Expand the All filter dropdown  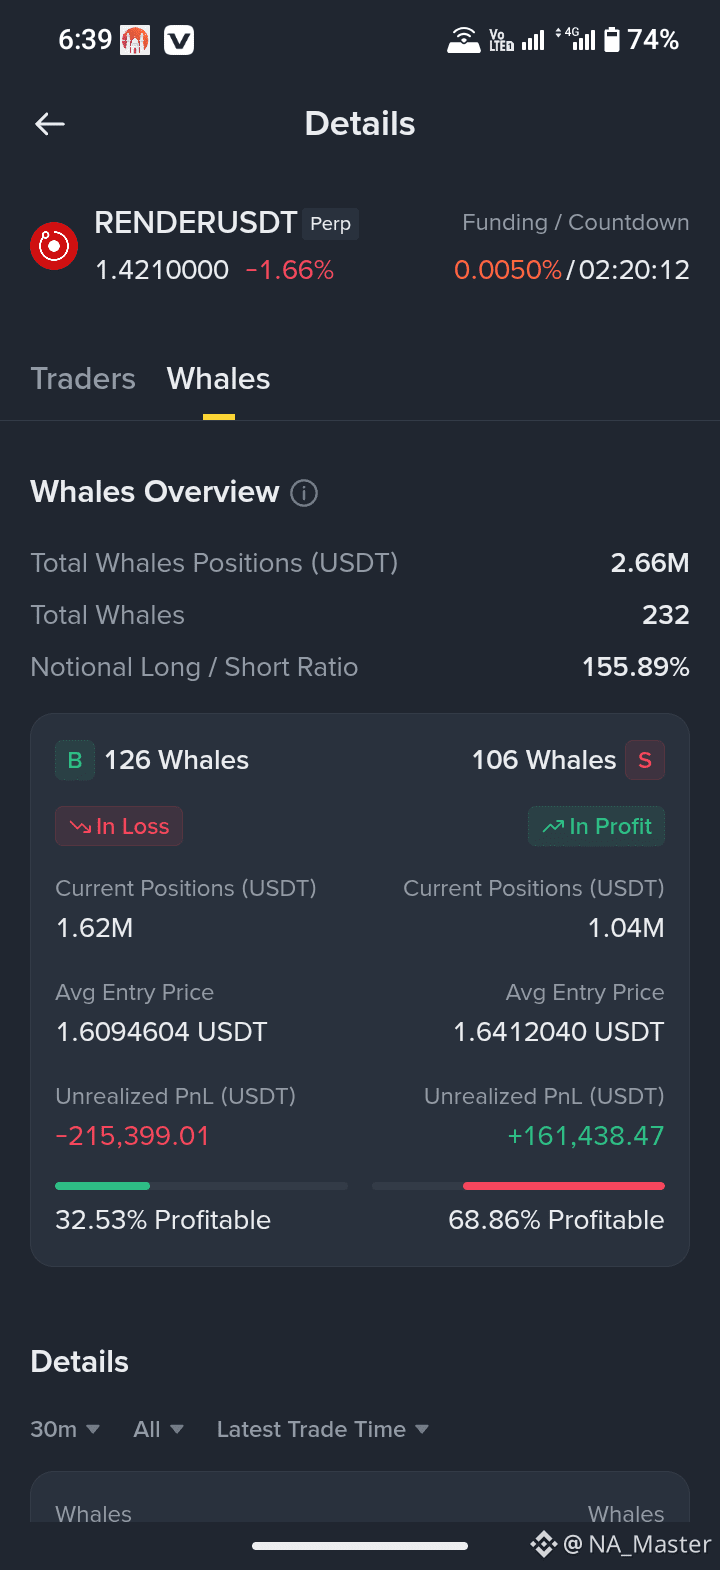pyautogui.click(x=159, y=1429)
